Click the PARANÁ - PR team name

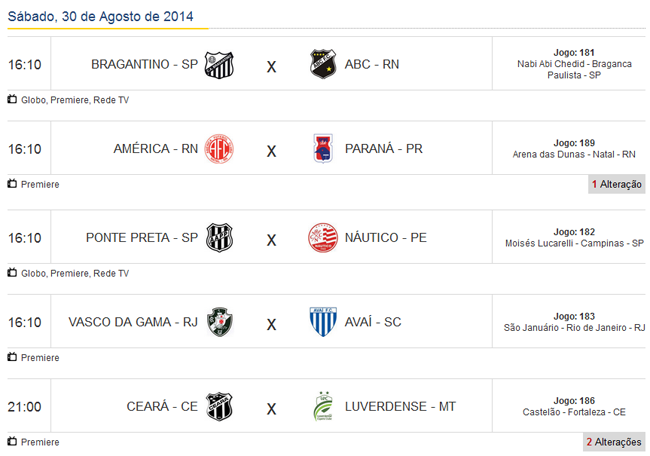[384, 149]
